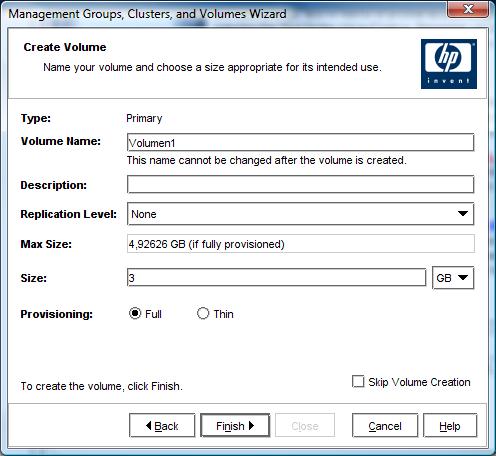The image size is (496, 456).
Task: Open the size unit GB selector
Action: (x=453, y=278)
